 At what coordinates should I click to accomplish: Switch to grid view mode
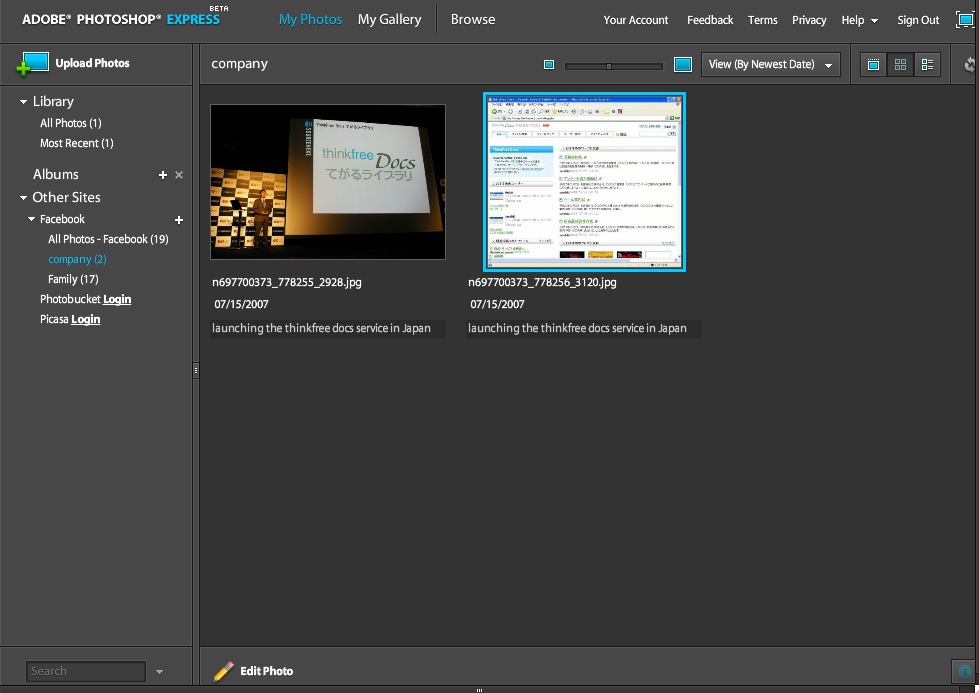click(900, 64)
